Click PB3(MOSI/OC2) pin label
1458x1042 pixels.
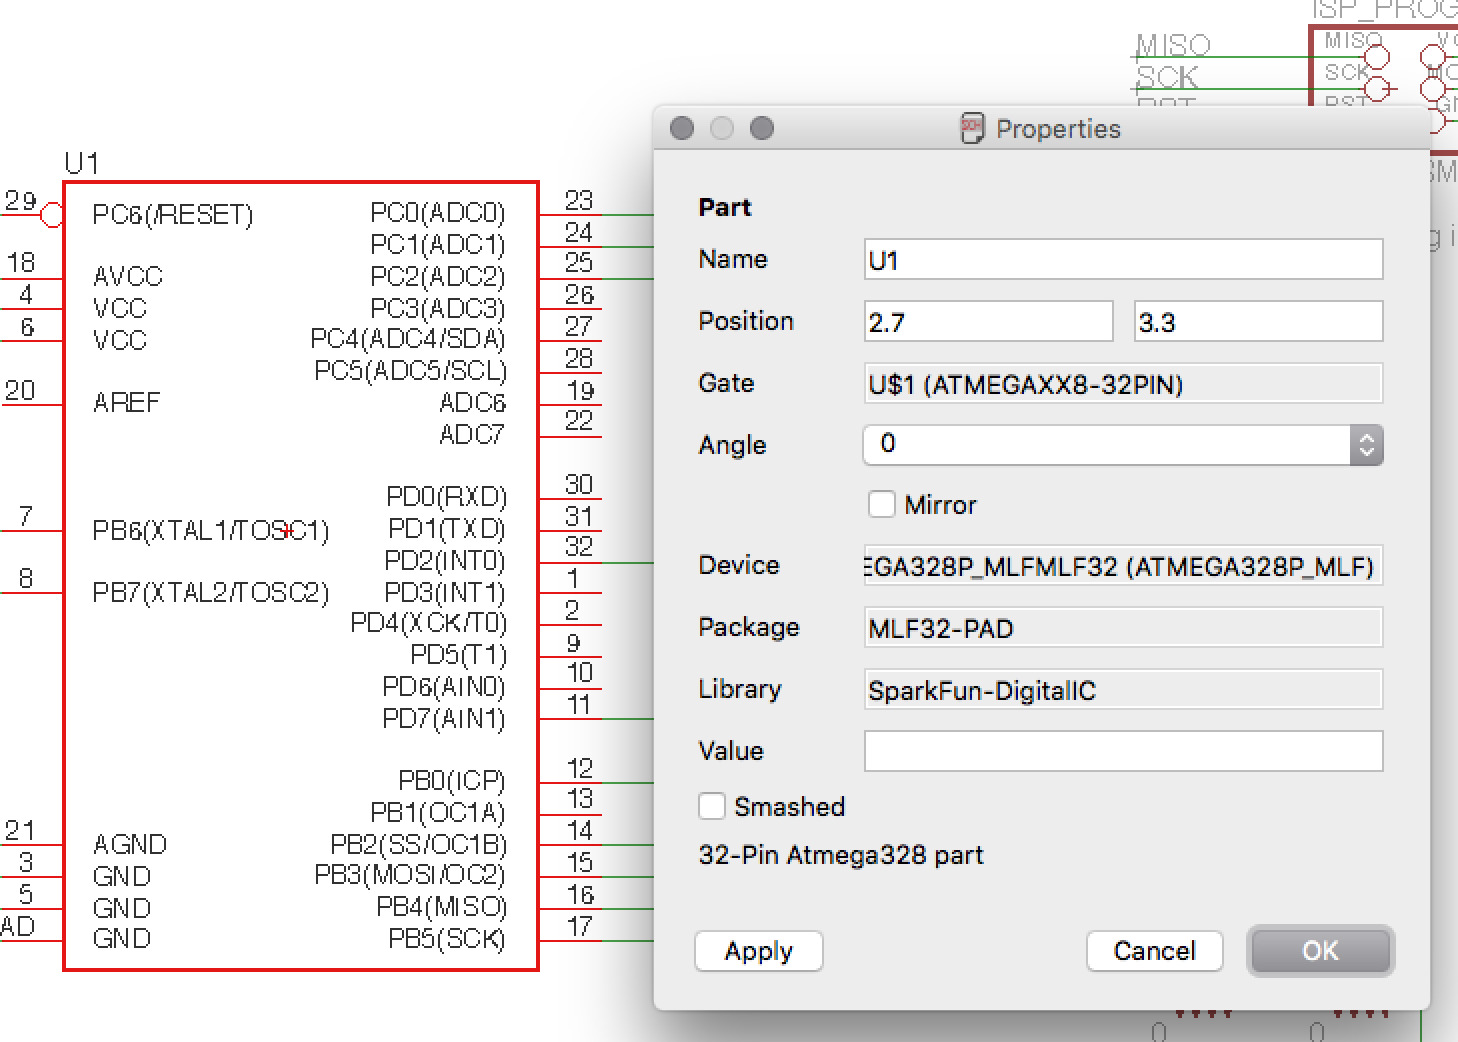pyautogui.click(x=410, y=875)
